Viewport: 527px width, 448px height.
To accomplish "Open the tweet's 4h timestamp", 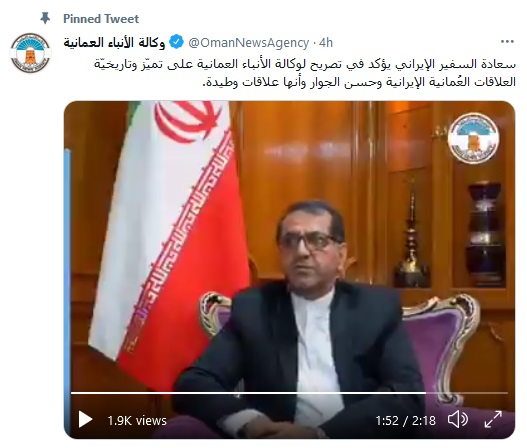I will (x=326, y=43).
